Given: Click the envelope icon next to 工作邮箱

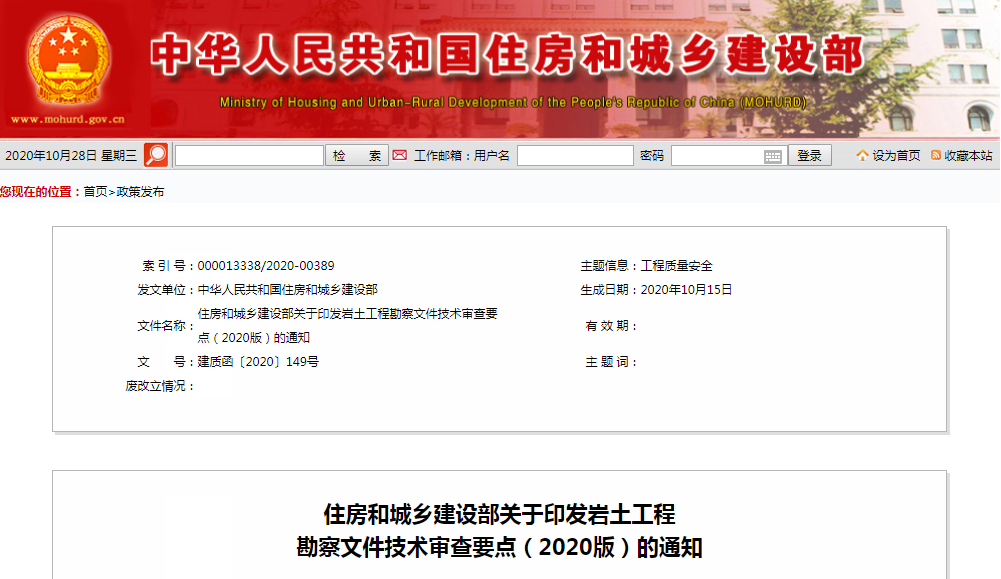Looking at the screenshot, I should coord(399,156).
